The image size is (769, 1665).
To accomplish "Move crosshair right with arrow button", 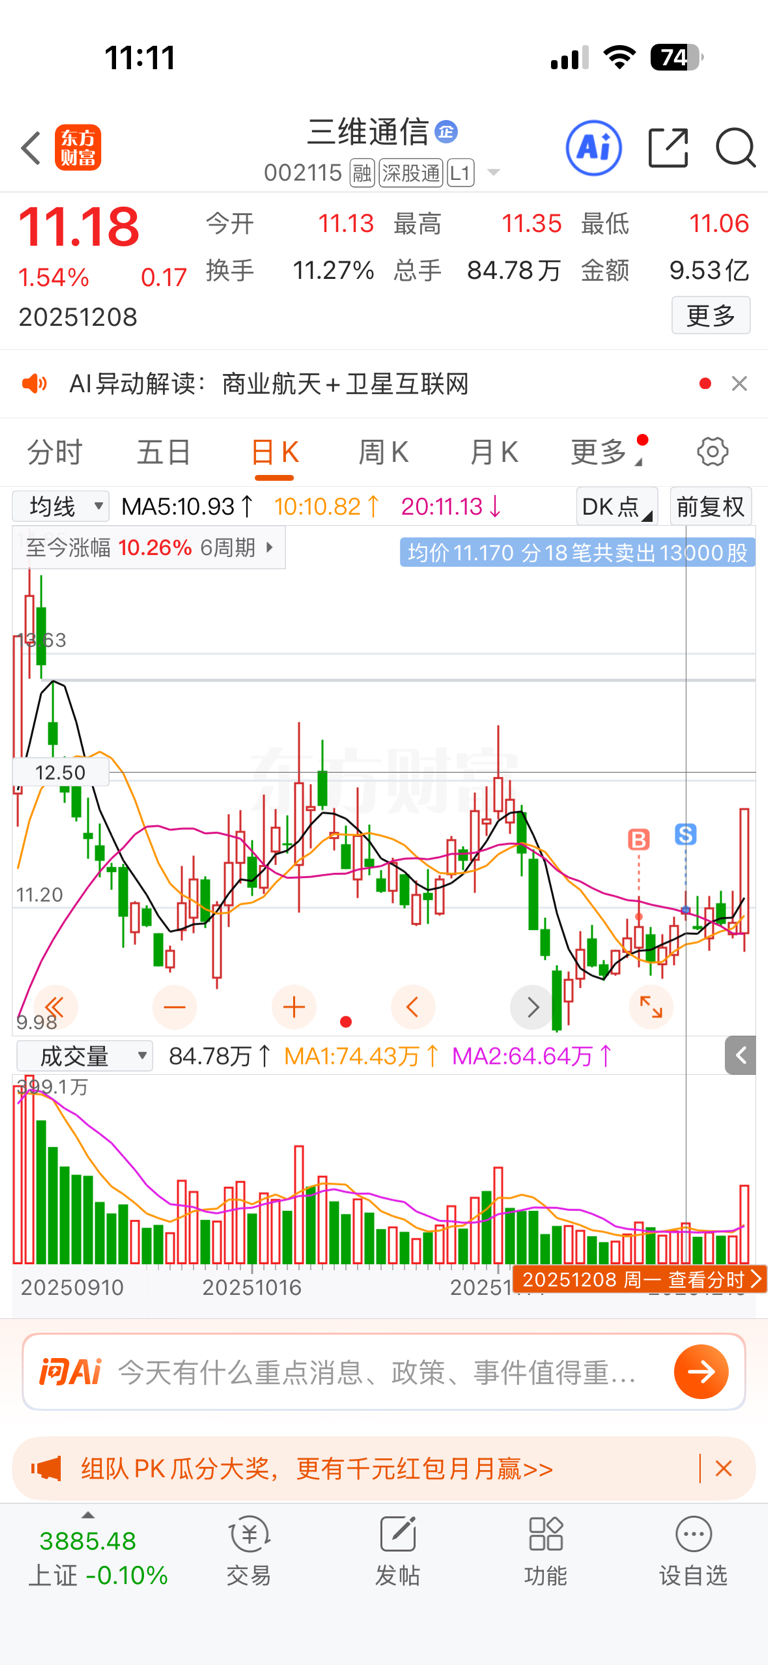I will 532,1007.
